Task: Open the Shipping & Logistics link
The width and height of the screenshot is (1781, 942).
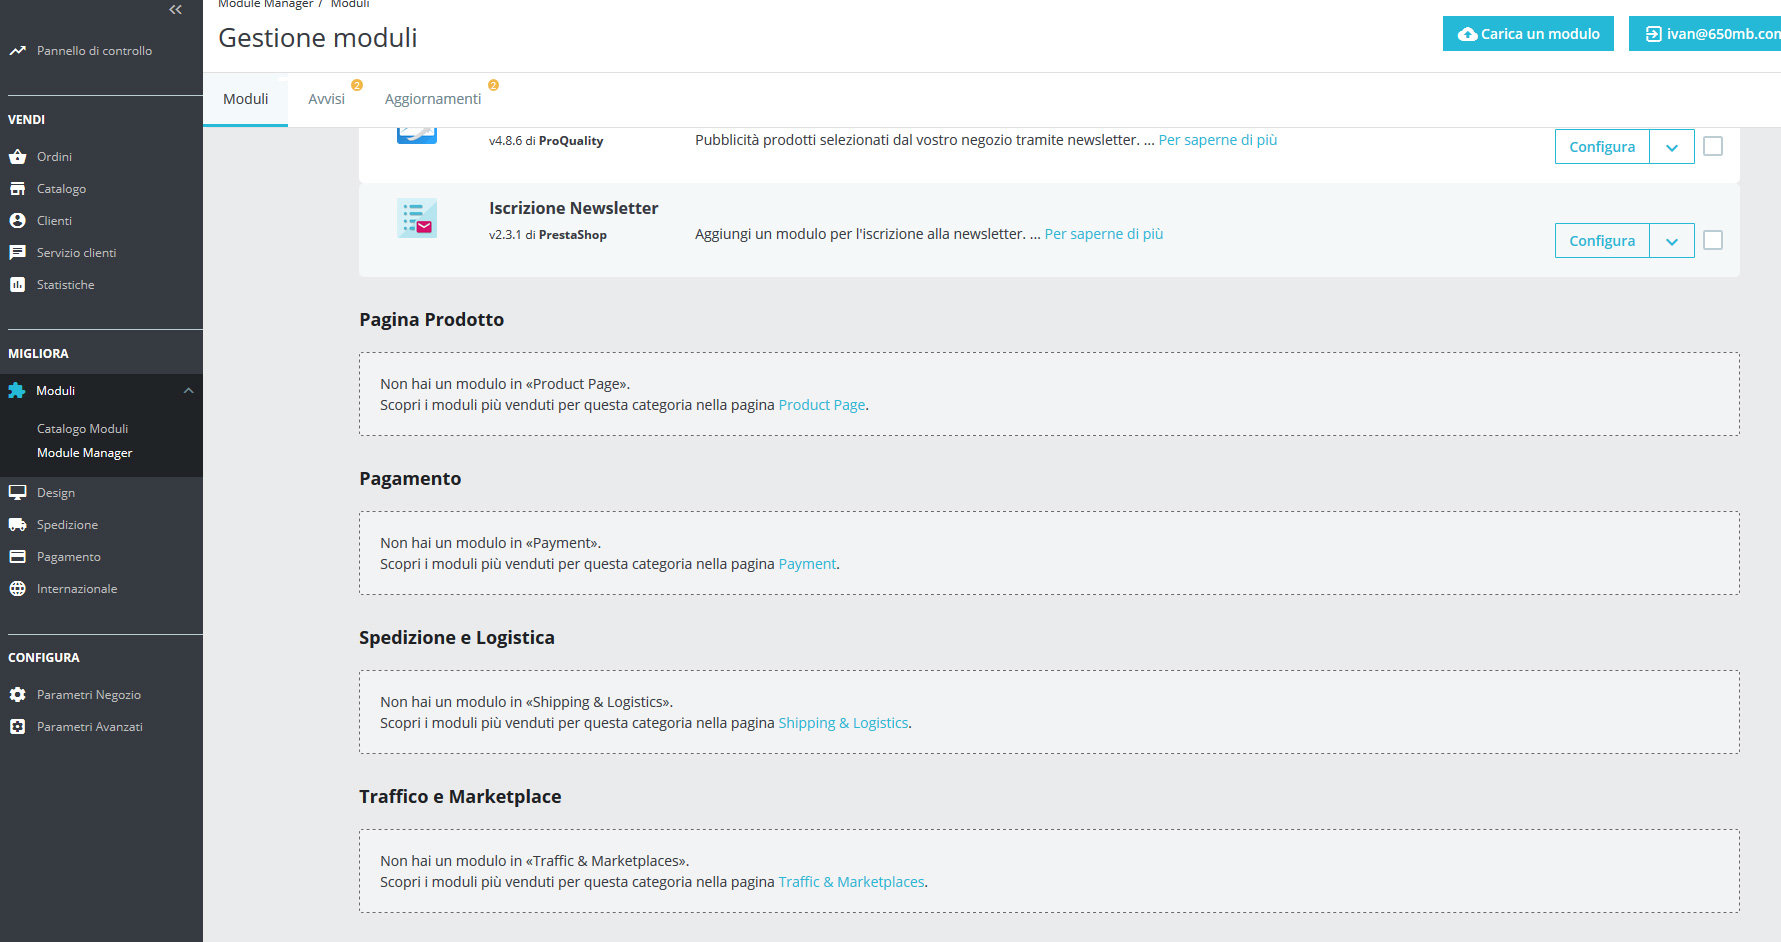Action: (843, 723)
